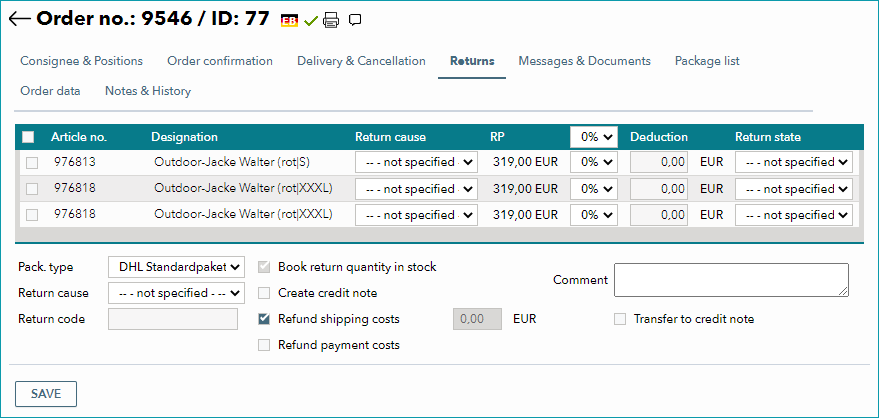Click the RP column header
The width and height of the screenshot is (879, 418).
pyautogui.click(x=498, y=137)
